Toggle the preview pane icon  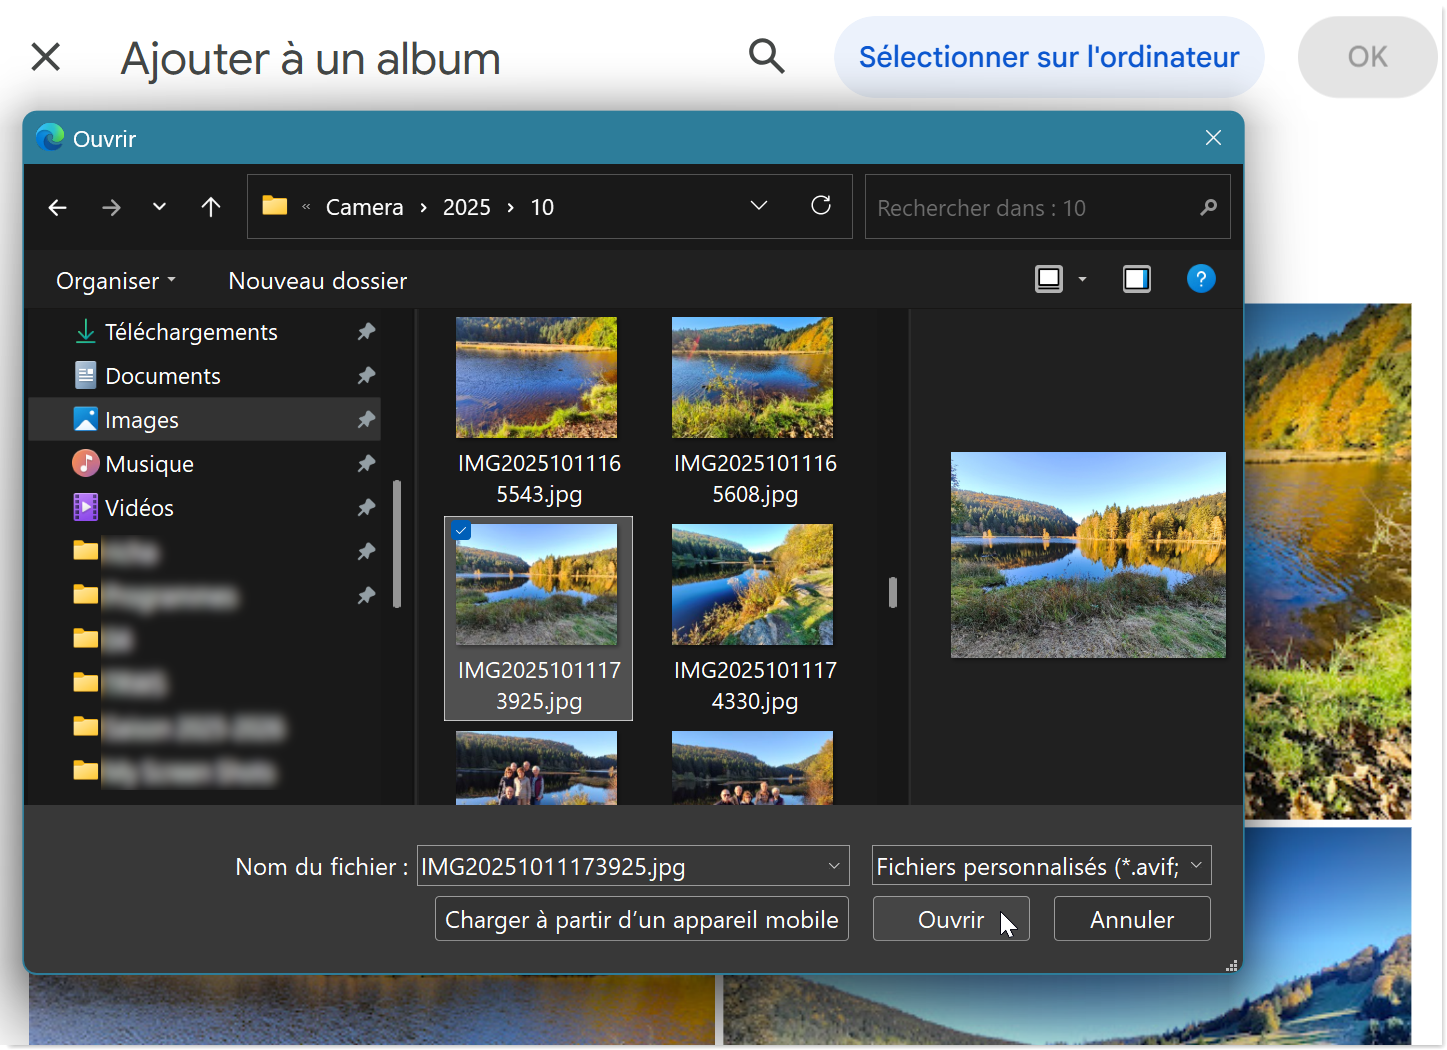[x=1136, y=279]
